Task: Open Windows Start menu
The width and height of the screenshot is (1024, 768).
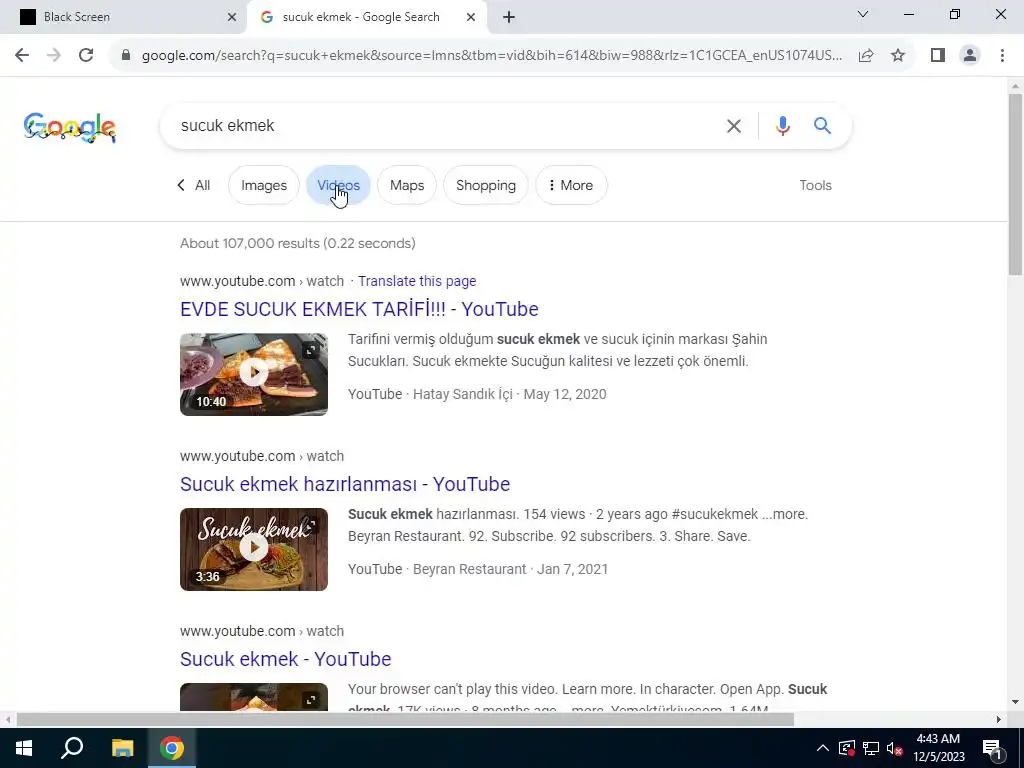Action: (24, 748)
